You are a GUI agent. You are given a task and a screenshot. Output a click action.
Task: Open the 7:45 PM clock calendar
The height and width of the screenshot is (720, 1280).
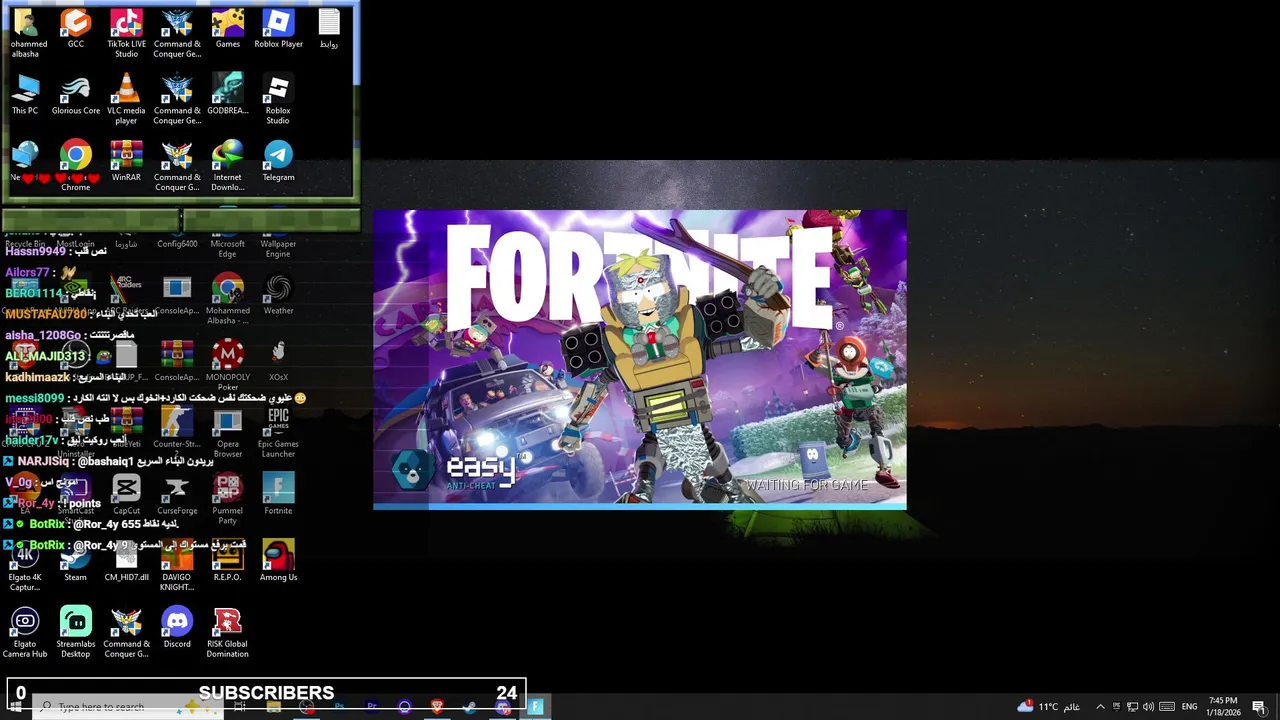coord(1222,706)
